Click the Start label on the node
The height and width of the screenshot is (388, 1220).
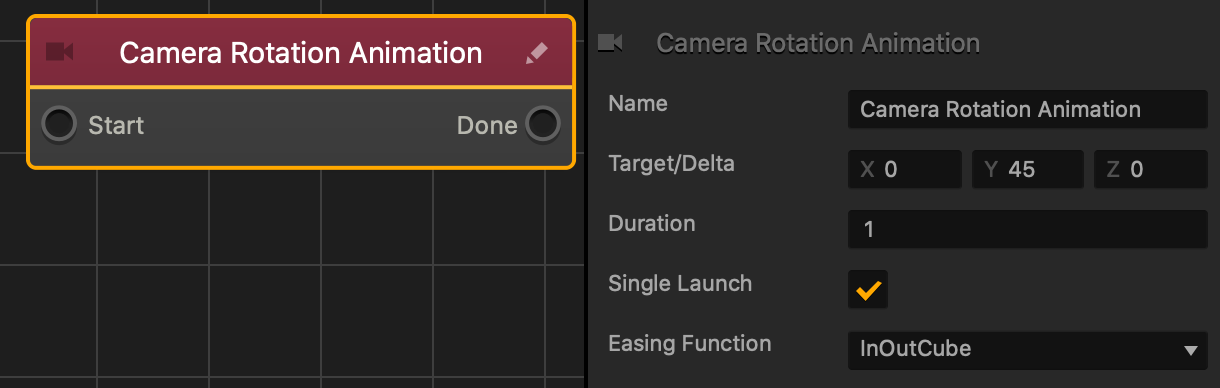[x=116, y=125]
